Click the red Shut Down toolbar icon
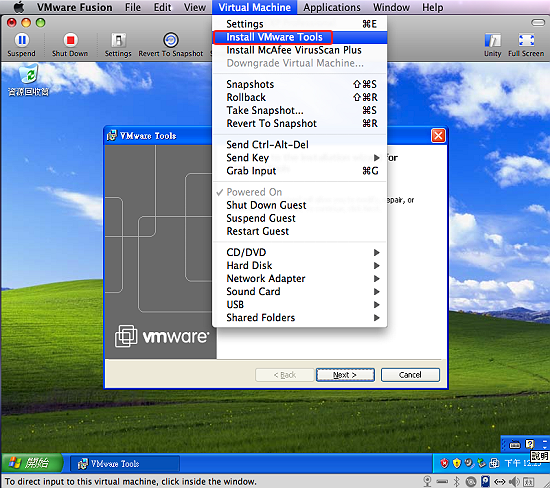 (x=70, y=40)
